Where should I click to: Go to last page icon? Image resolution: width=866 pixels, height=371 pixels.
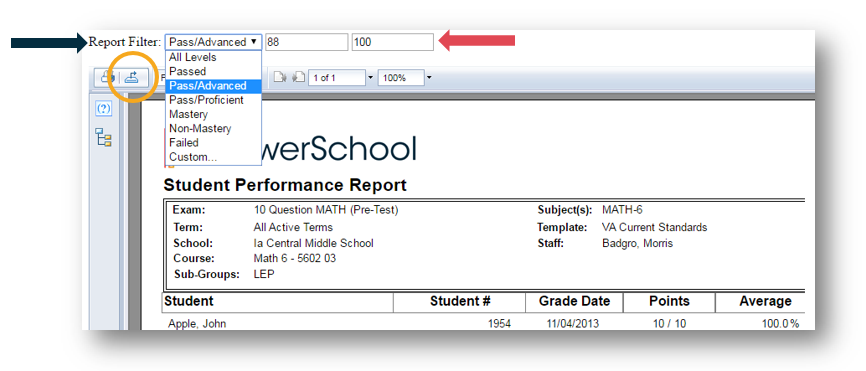tap(298, 78)
